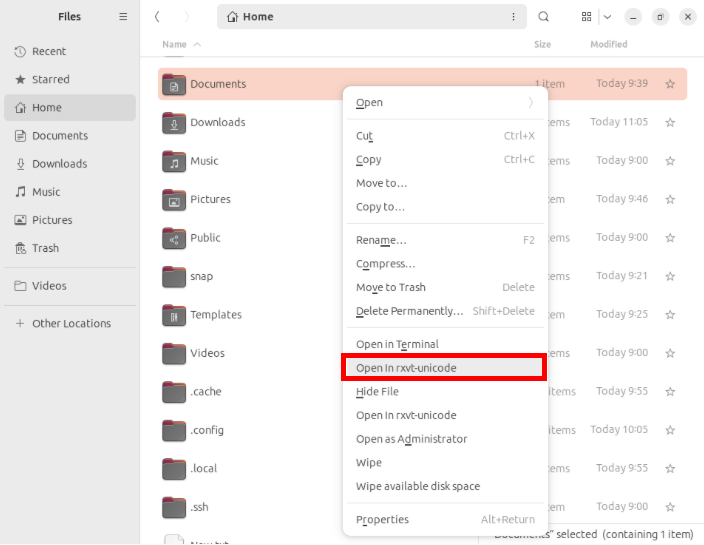The width and height of the screenshot is (704, 545).
Task: Select Compress… from context menu
Action: click(x=385, y=264)
